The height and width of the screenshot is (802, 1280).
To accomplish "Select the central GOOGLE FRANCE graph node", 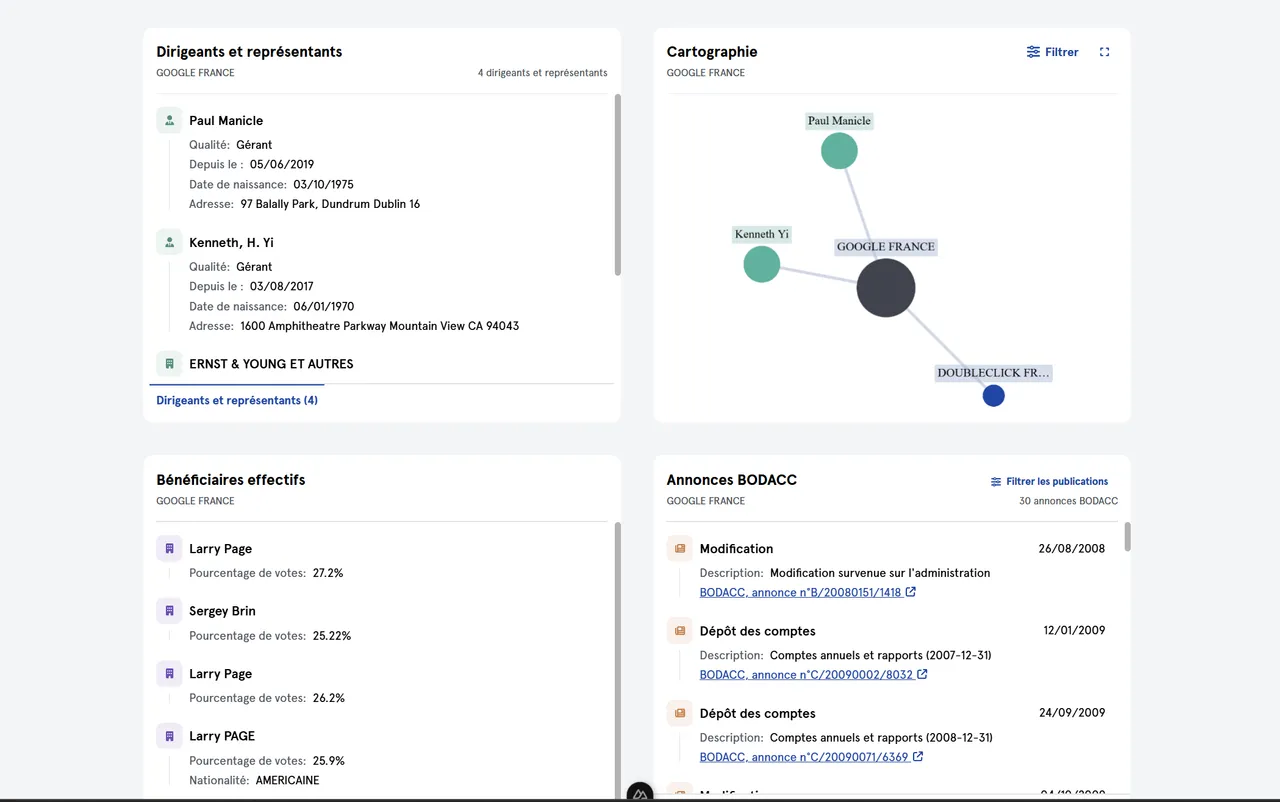I will pos(886,288).
